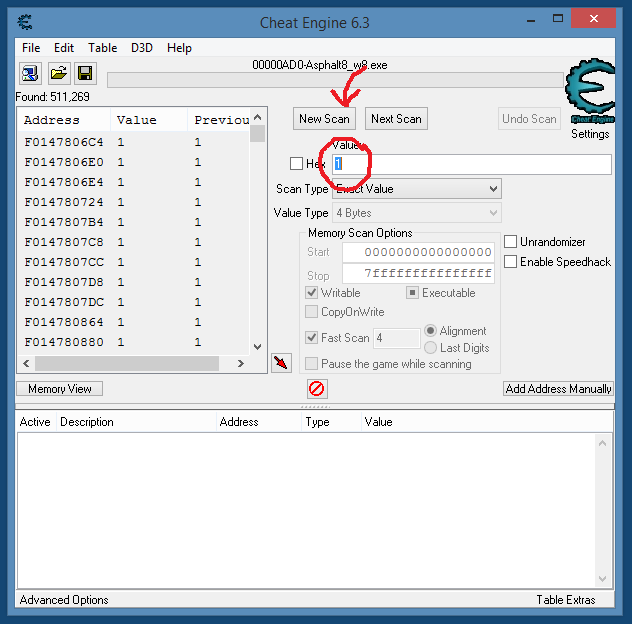Open the D3D menu
Screen dimensions: 632x624
coord(142,48)
